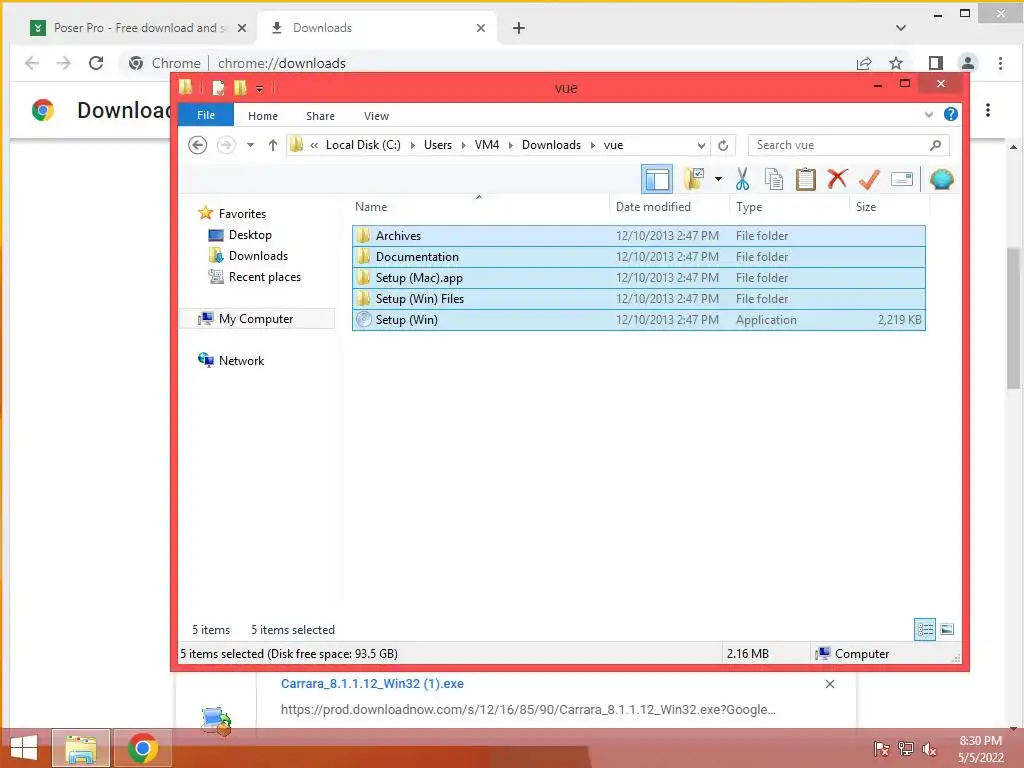The width and height of the screenshot is (1024, 768).
Task: Open File Explorer from the taskbar
Action: click(81, 748)
